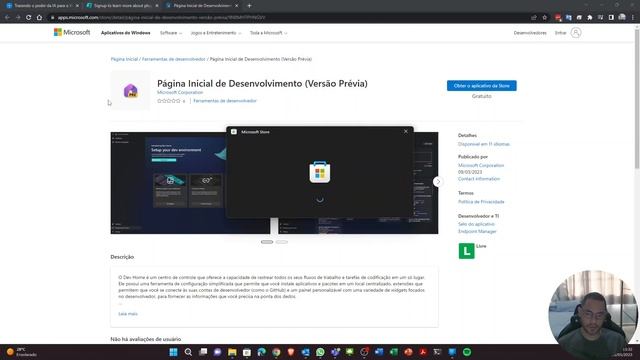Select the Aplicativos do Windows menu item
640x360 pixels.
(126, 33)
